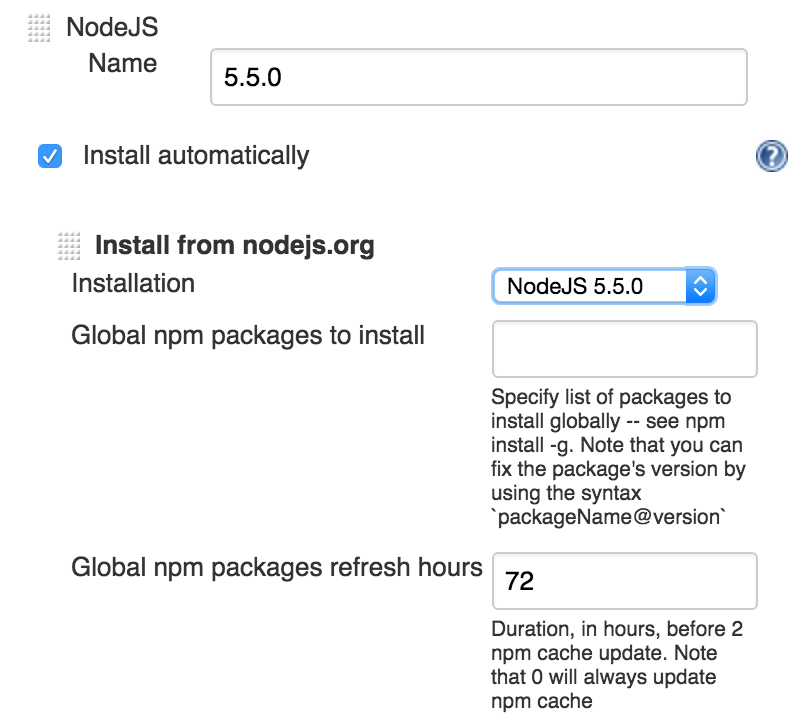The image size is (802, 728).
Task: Click the Install automatically label
Action: point(196,156)
